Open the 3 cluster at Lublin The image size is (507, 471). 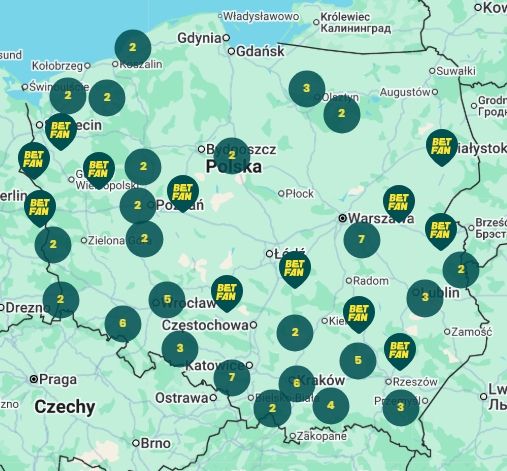pos(425,298)
